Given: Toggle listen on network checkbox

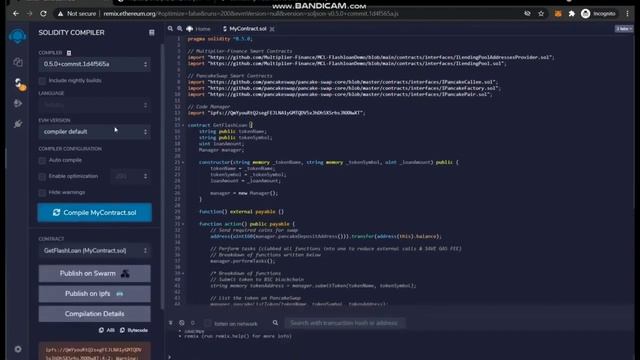Looking at the screenshot, I should 208,323.
